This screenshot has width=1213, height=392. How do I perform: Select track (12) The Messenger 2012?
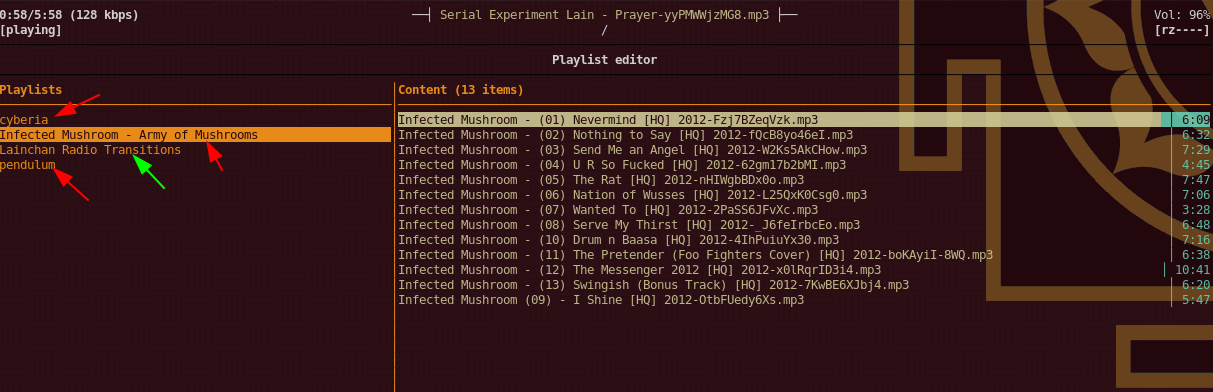click(639, 270)
